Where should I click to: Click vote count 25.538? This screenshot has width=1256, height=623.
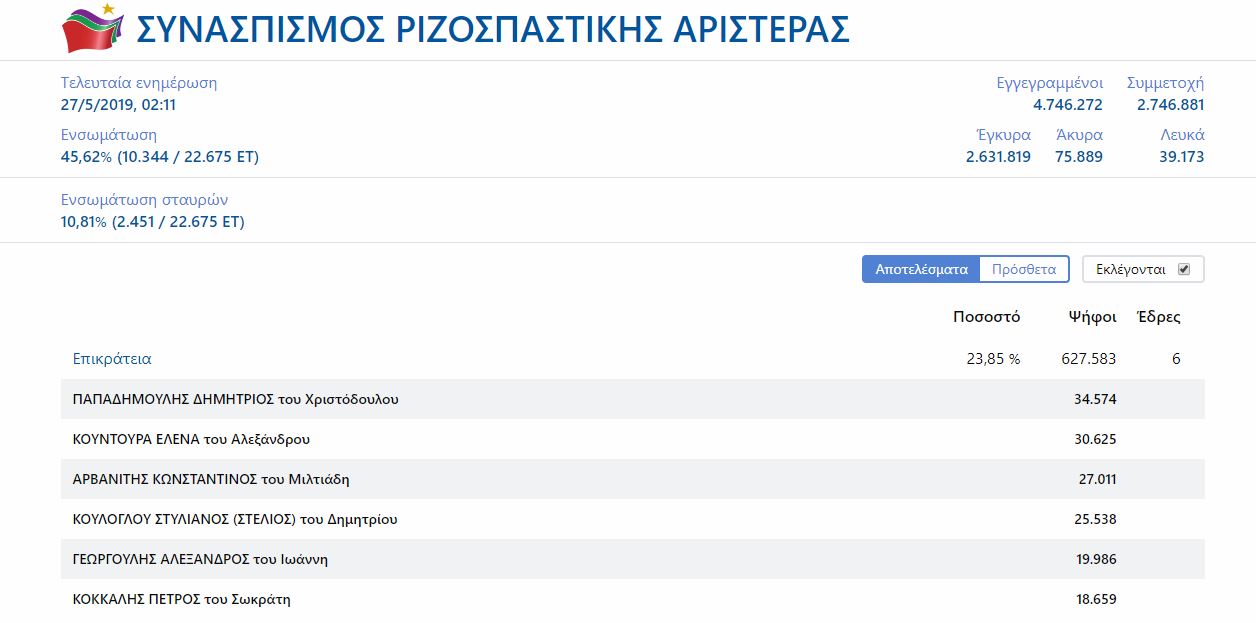[1095, 519]
